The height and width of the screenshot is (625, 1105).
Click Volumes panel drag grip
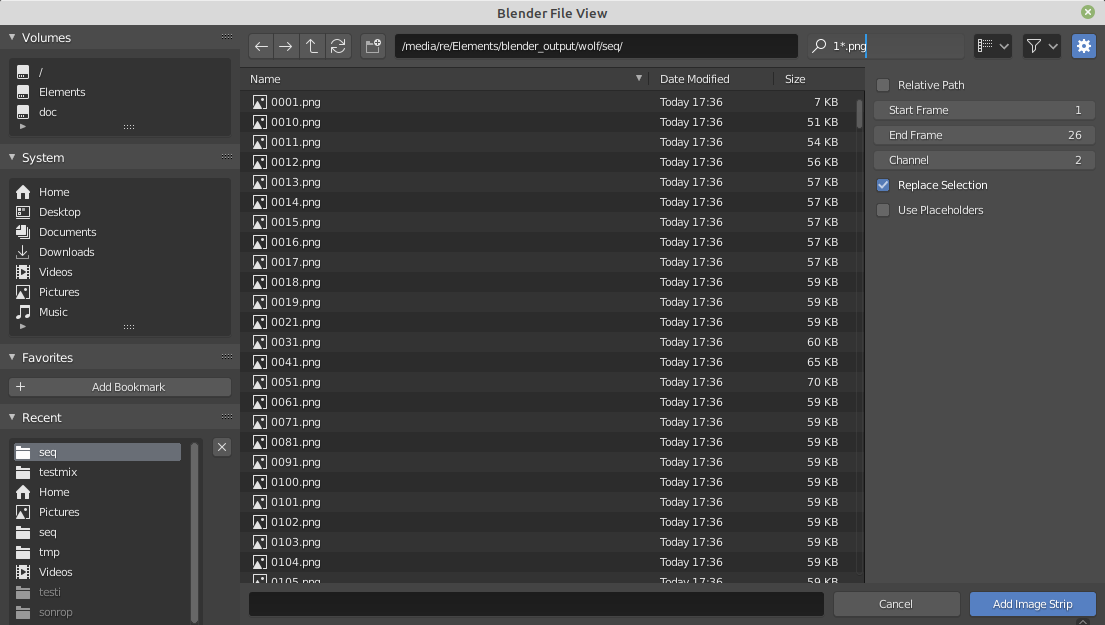pyautogui.click(x=227, y=37)
